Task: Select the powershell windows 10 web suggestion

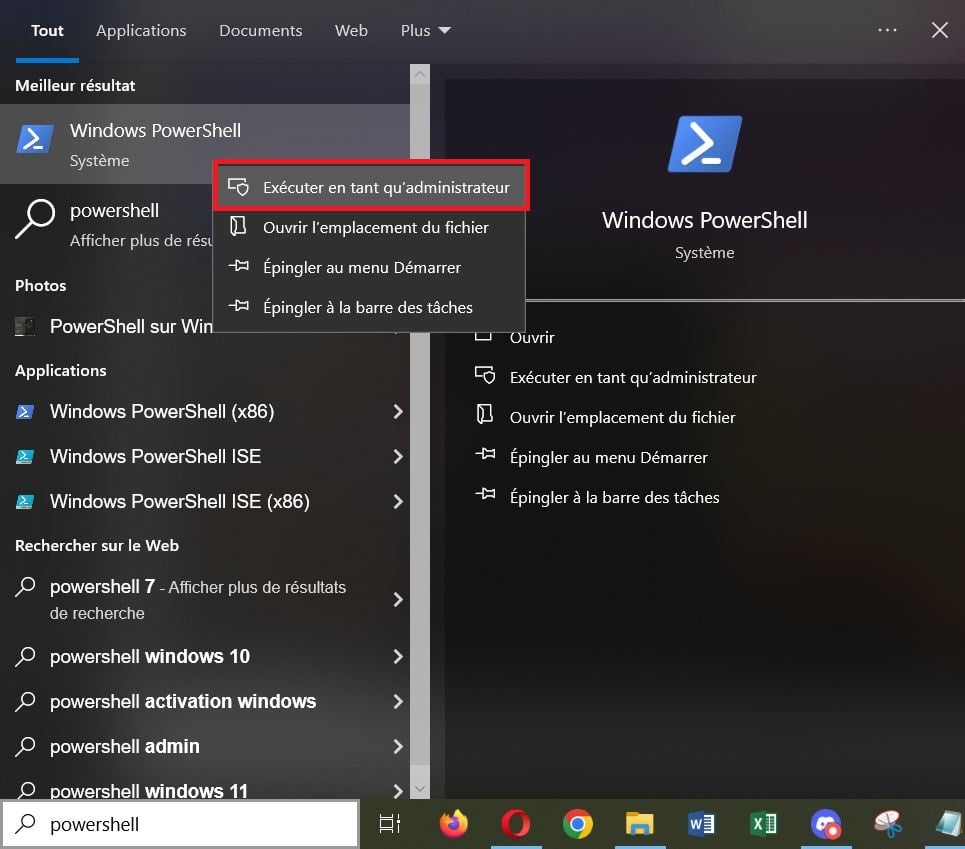Action: pyautogui.click(x=150, y=656)
